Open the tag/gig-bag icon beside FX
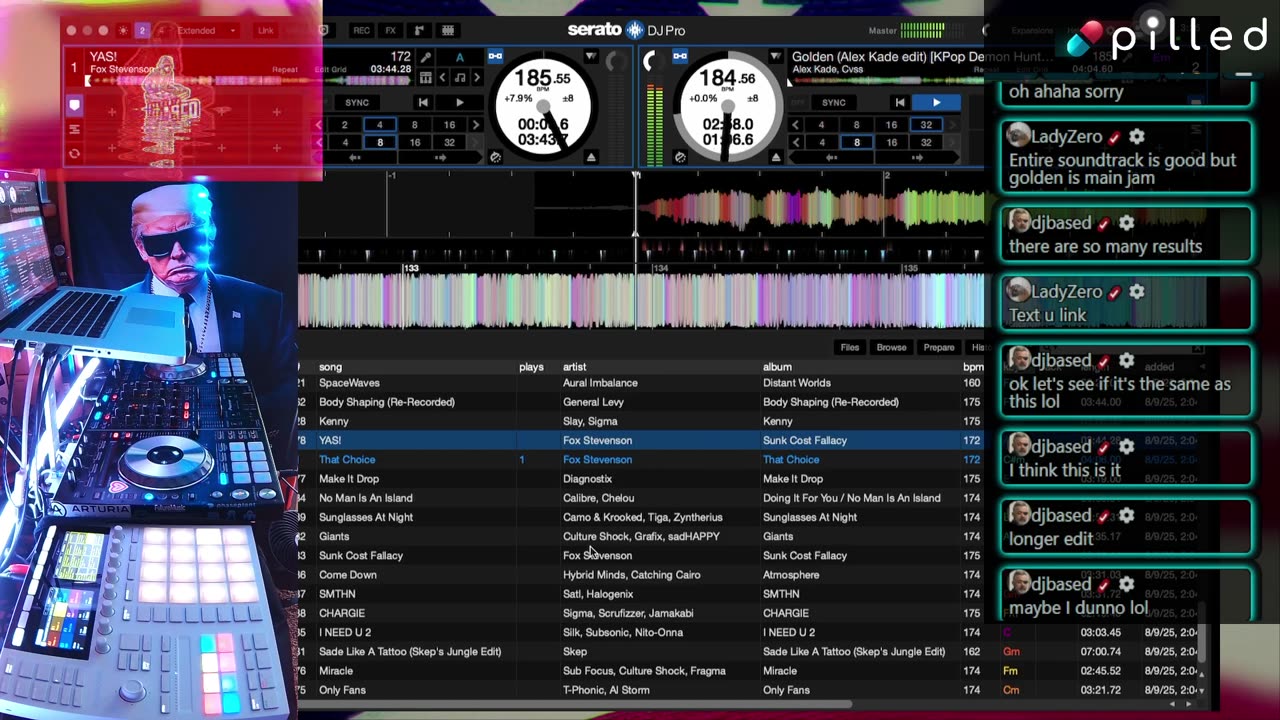The image size is (1280, 720). coord(419,31)
